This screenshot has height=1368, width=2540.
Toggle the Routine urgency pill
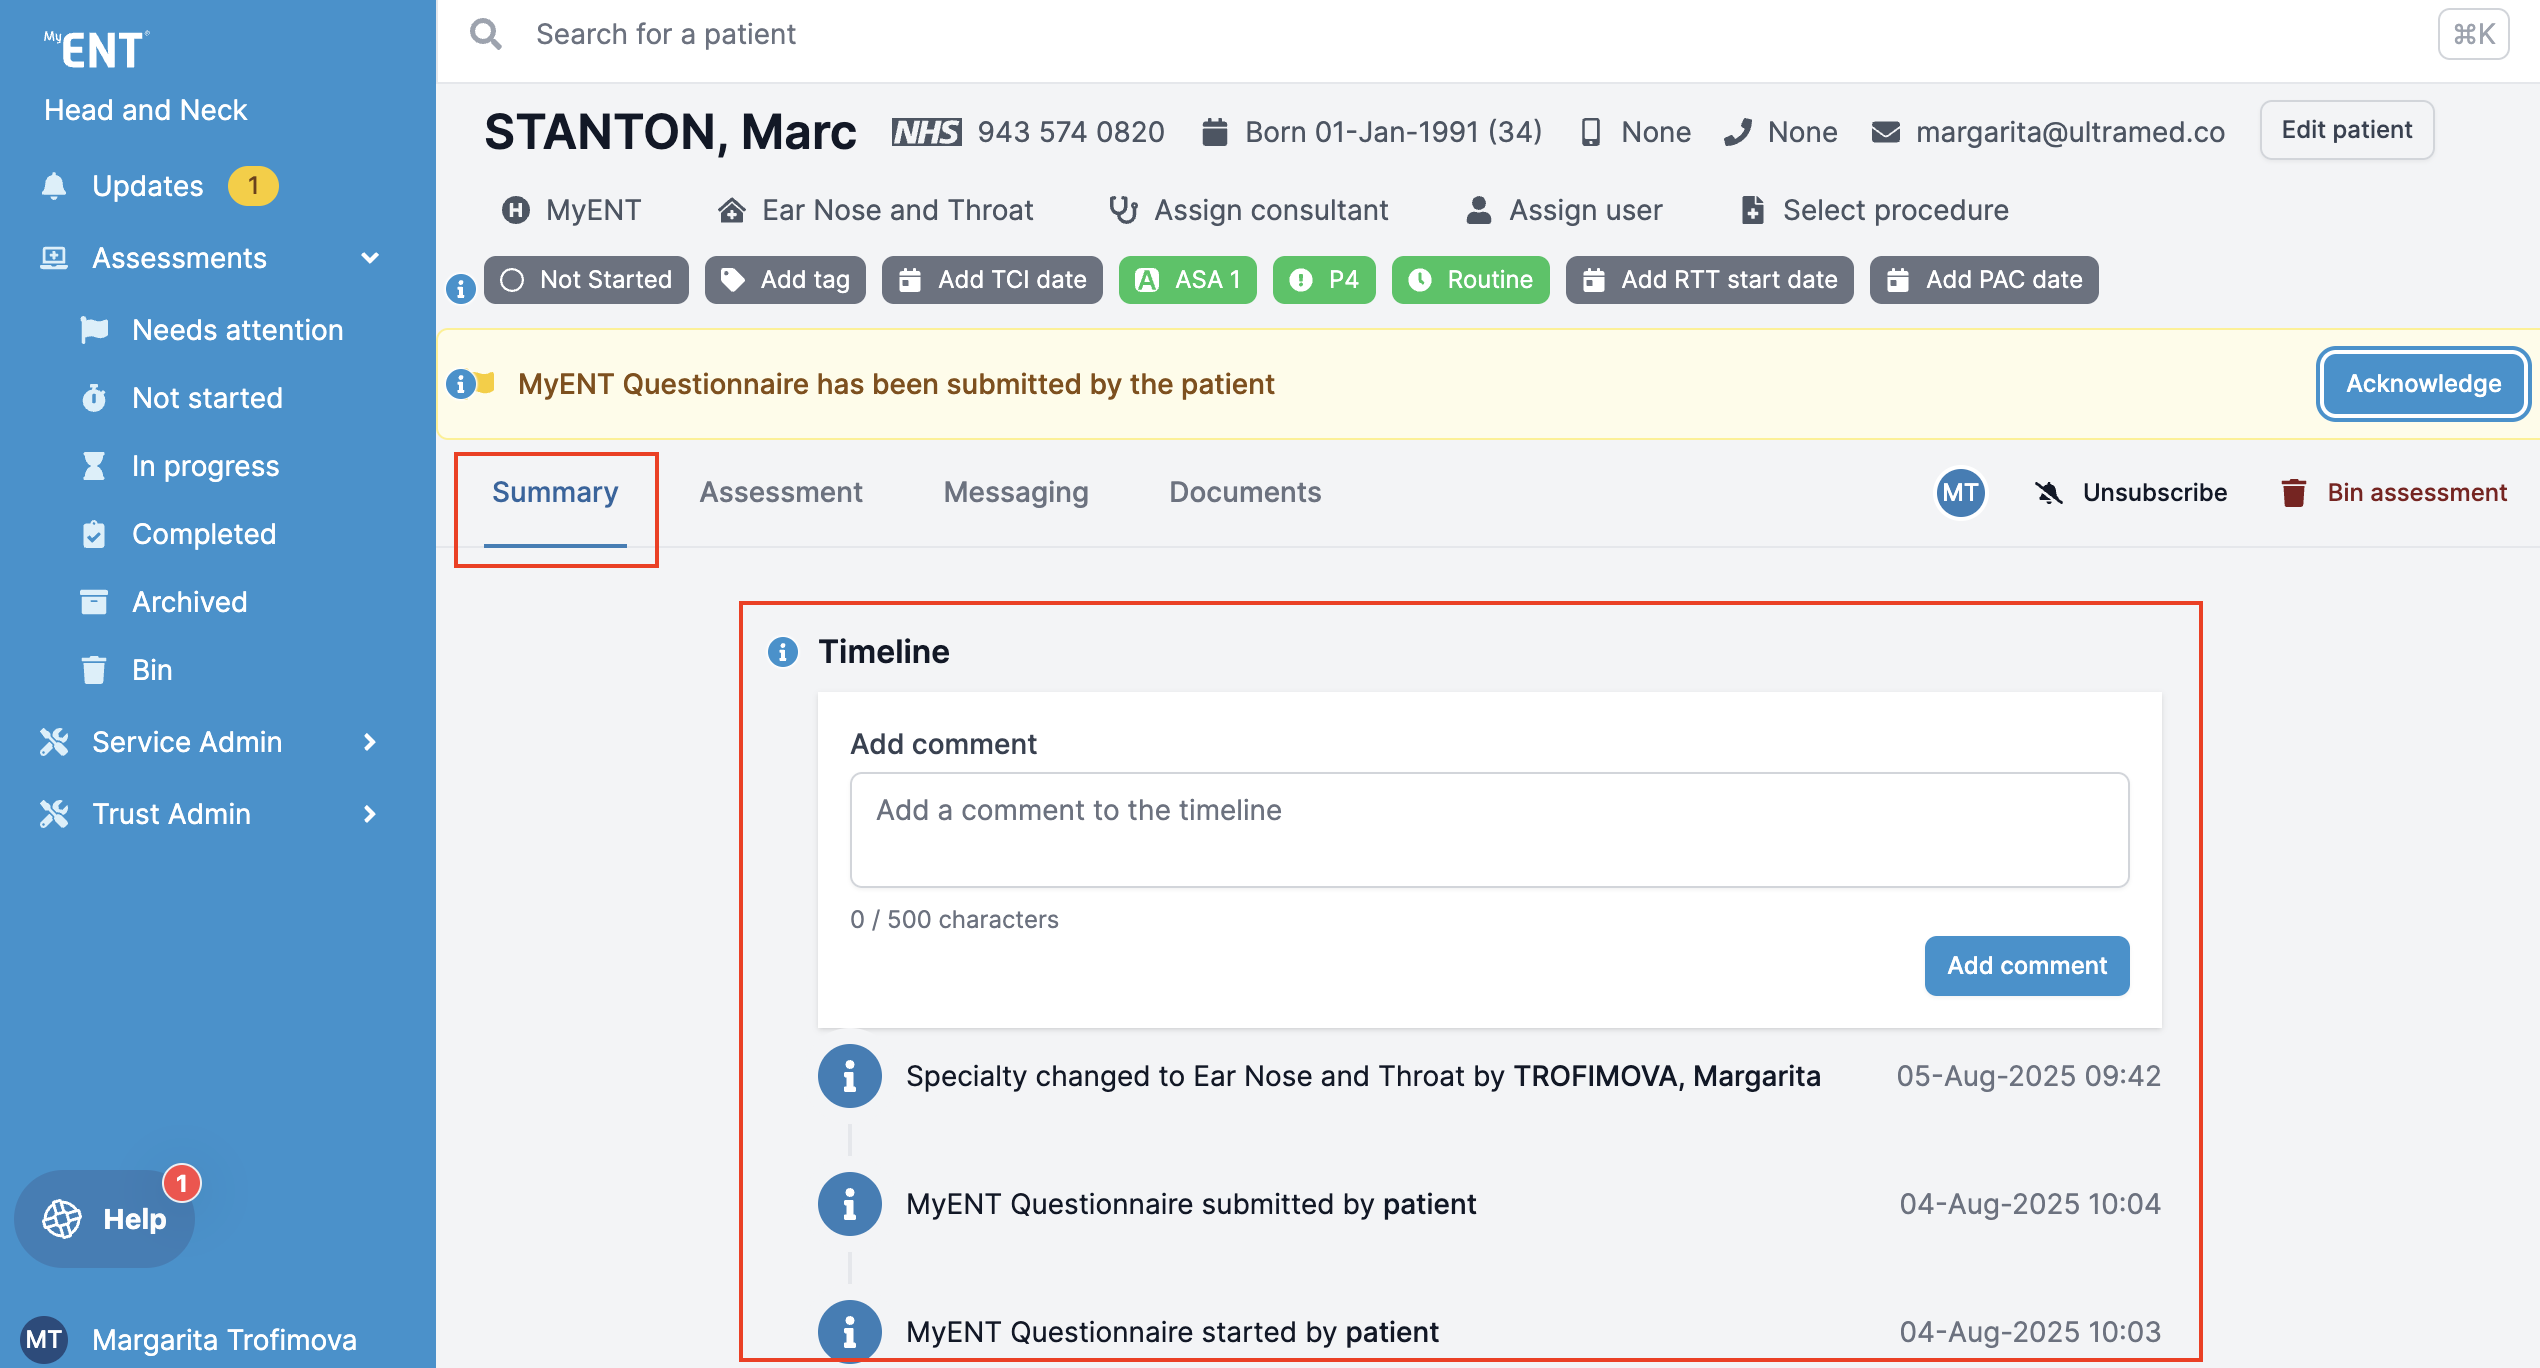tap(1470, 280)
